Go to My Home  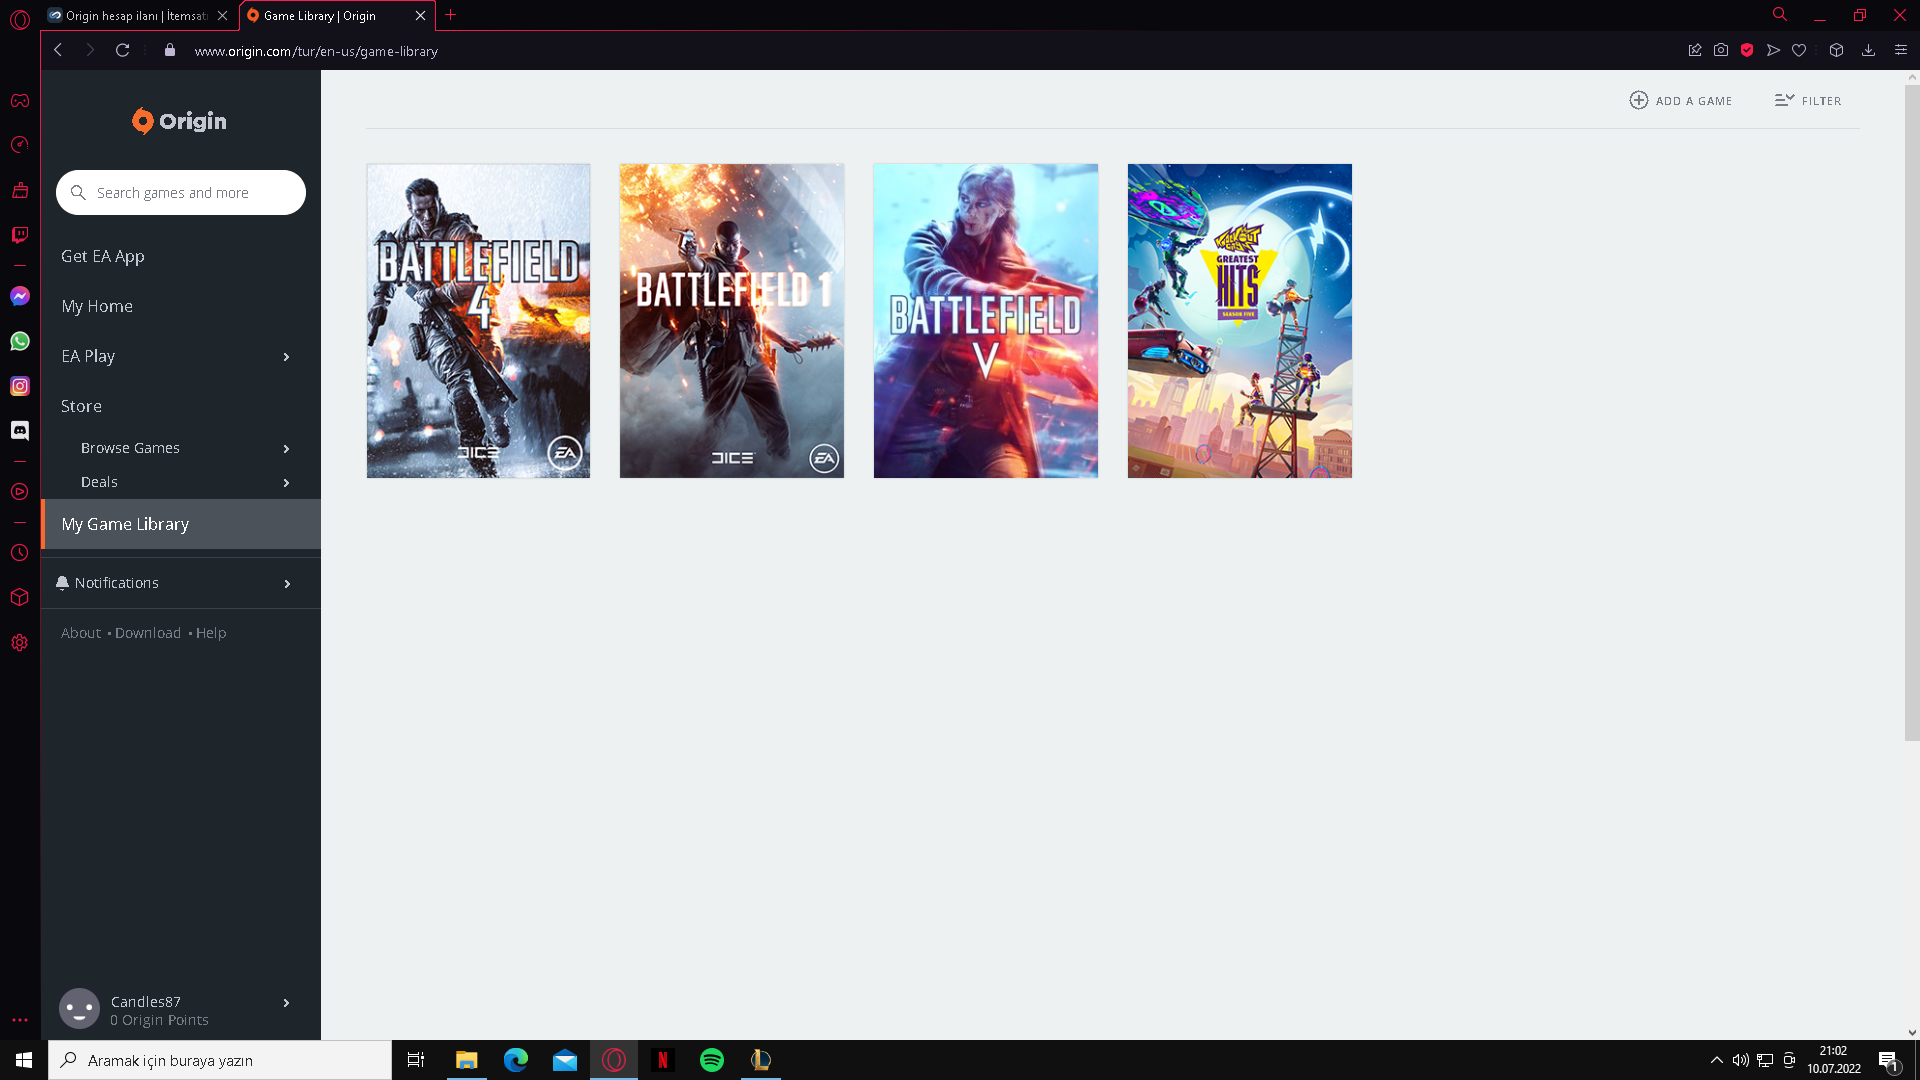click(x=97, y=306)
